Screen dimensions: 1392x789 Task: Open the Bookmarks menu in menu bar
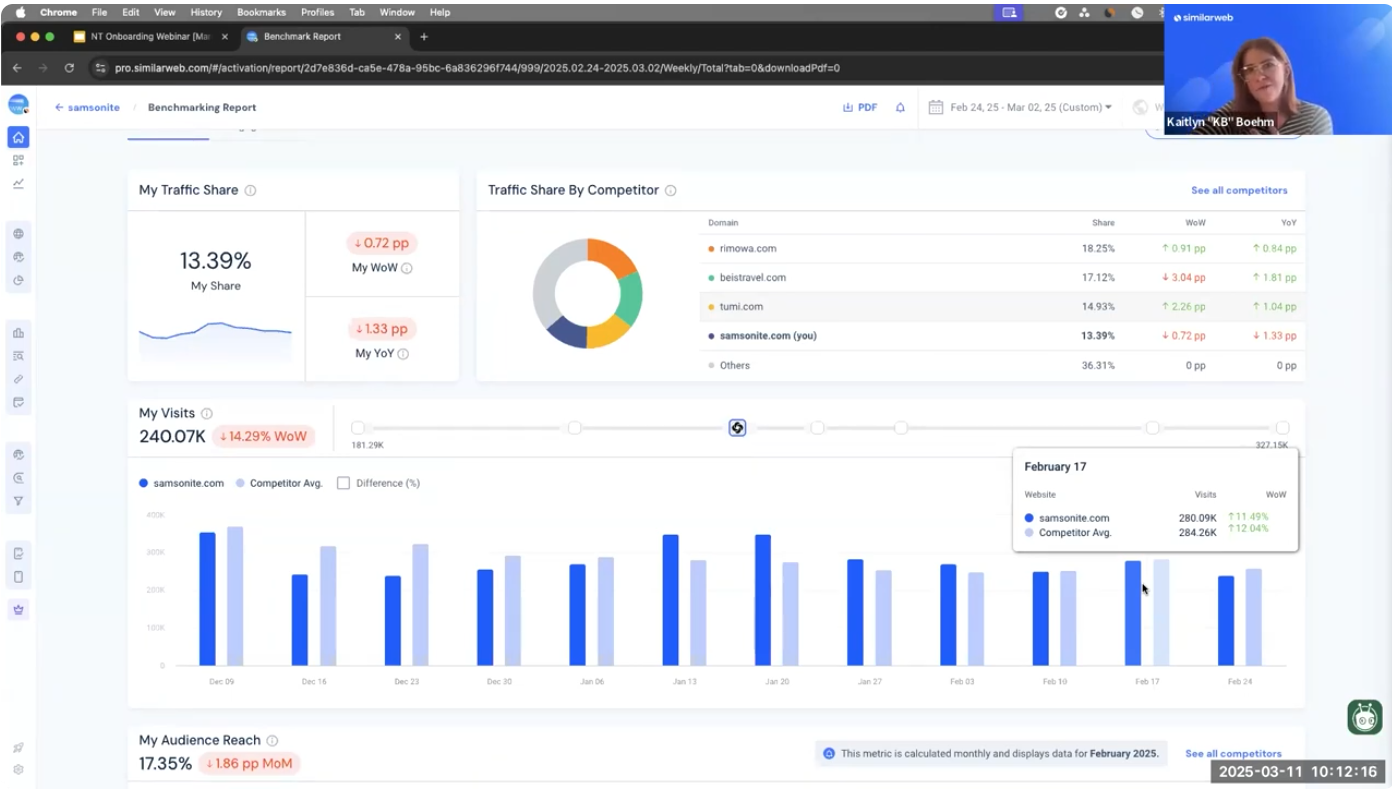tap(261, 12)
